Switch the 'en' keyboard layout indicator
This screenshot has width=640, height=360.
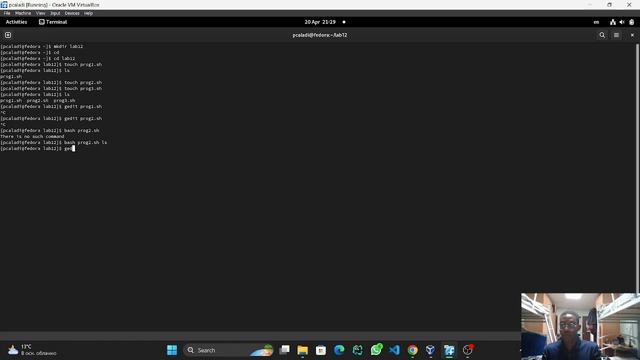coord(596,22)
